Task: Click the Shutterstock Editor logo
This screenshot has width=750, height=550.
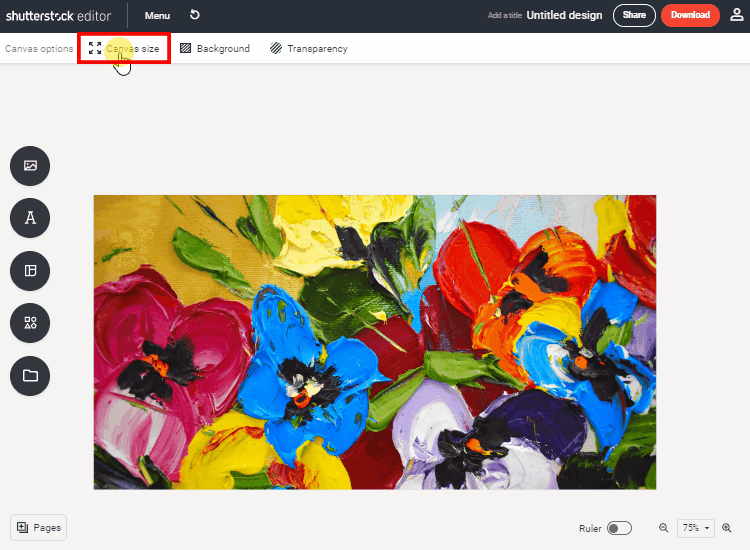Action: point(58,16)
